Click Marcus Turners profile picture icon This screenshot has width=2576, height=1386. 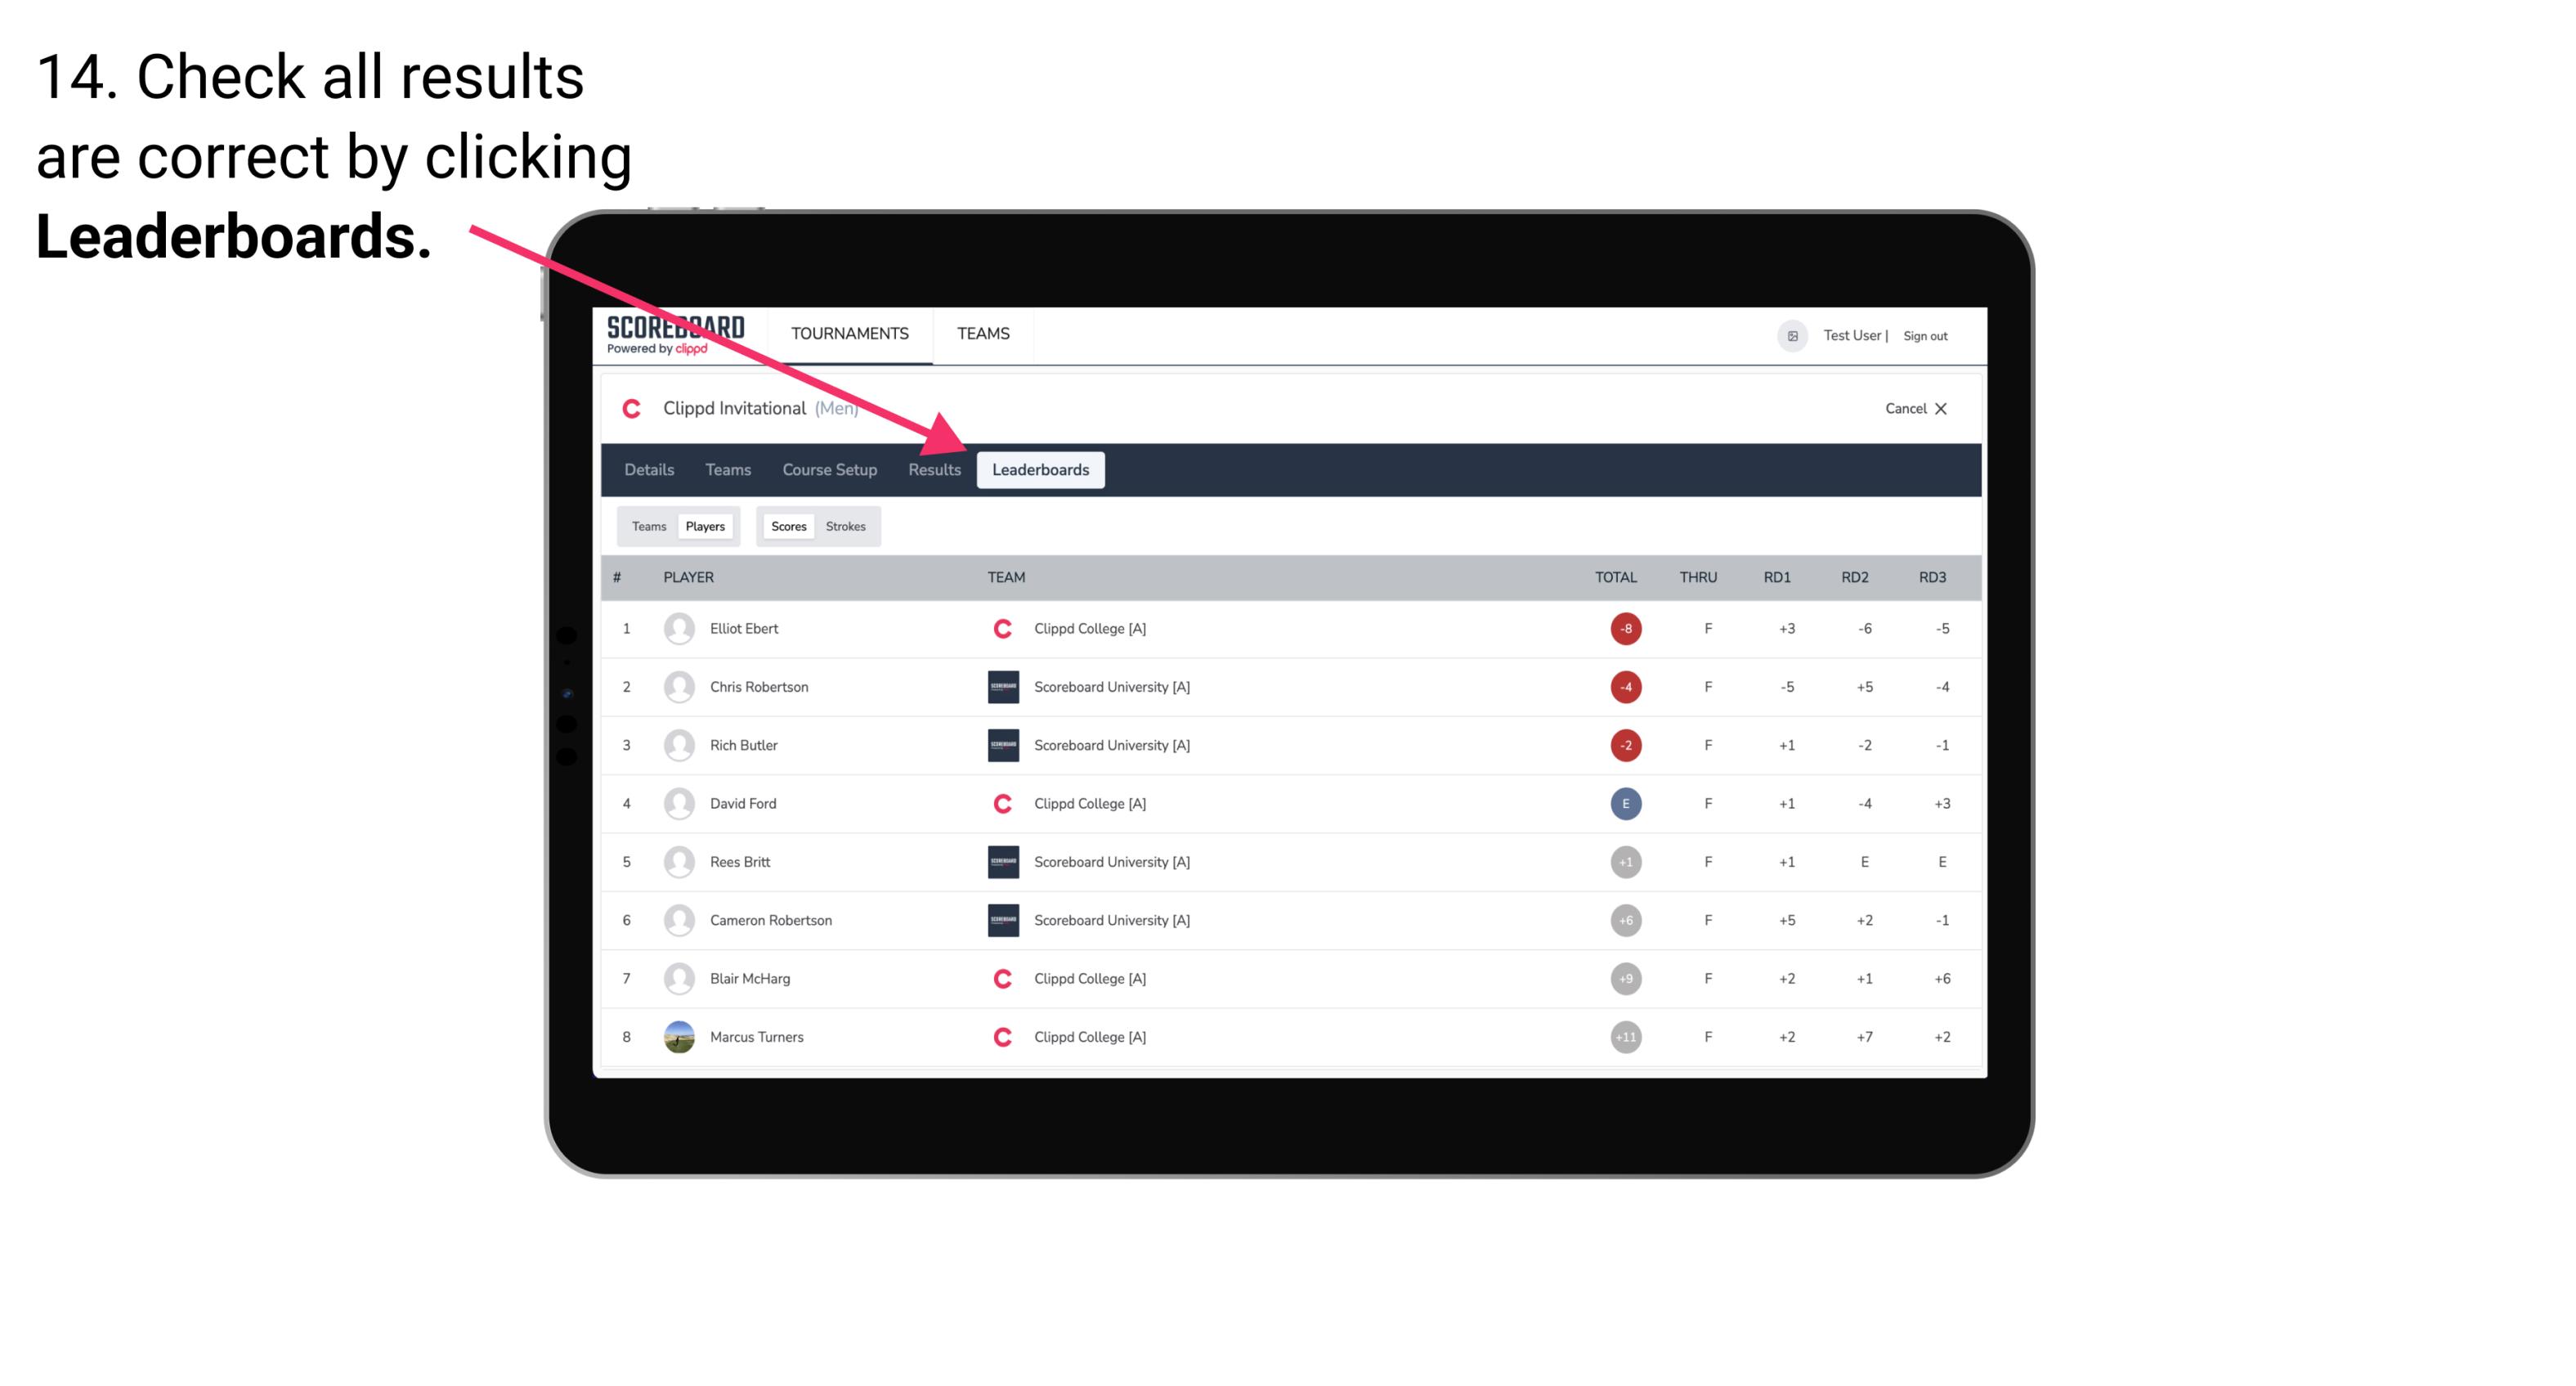677,1034
